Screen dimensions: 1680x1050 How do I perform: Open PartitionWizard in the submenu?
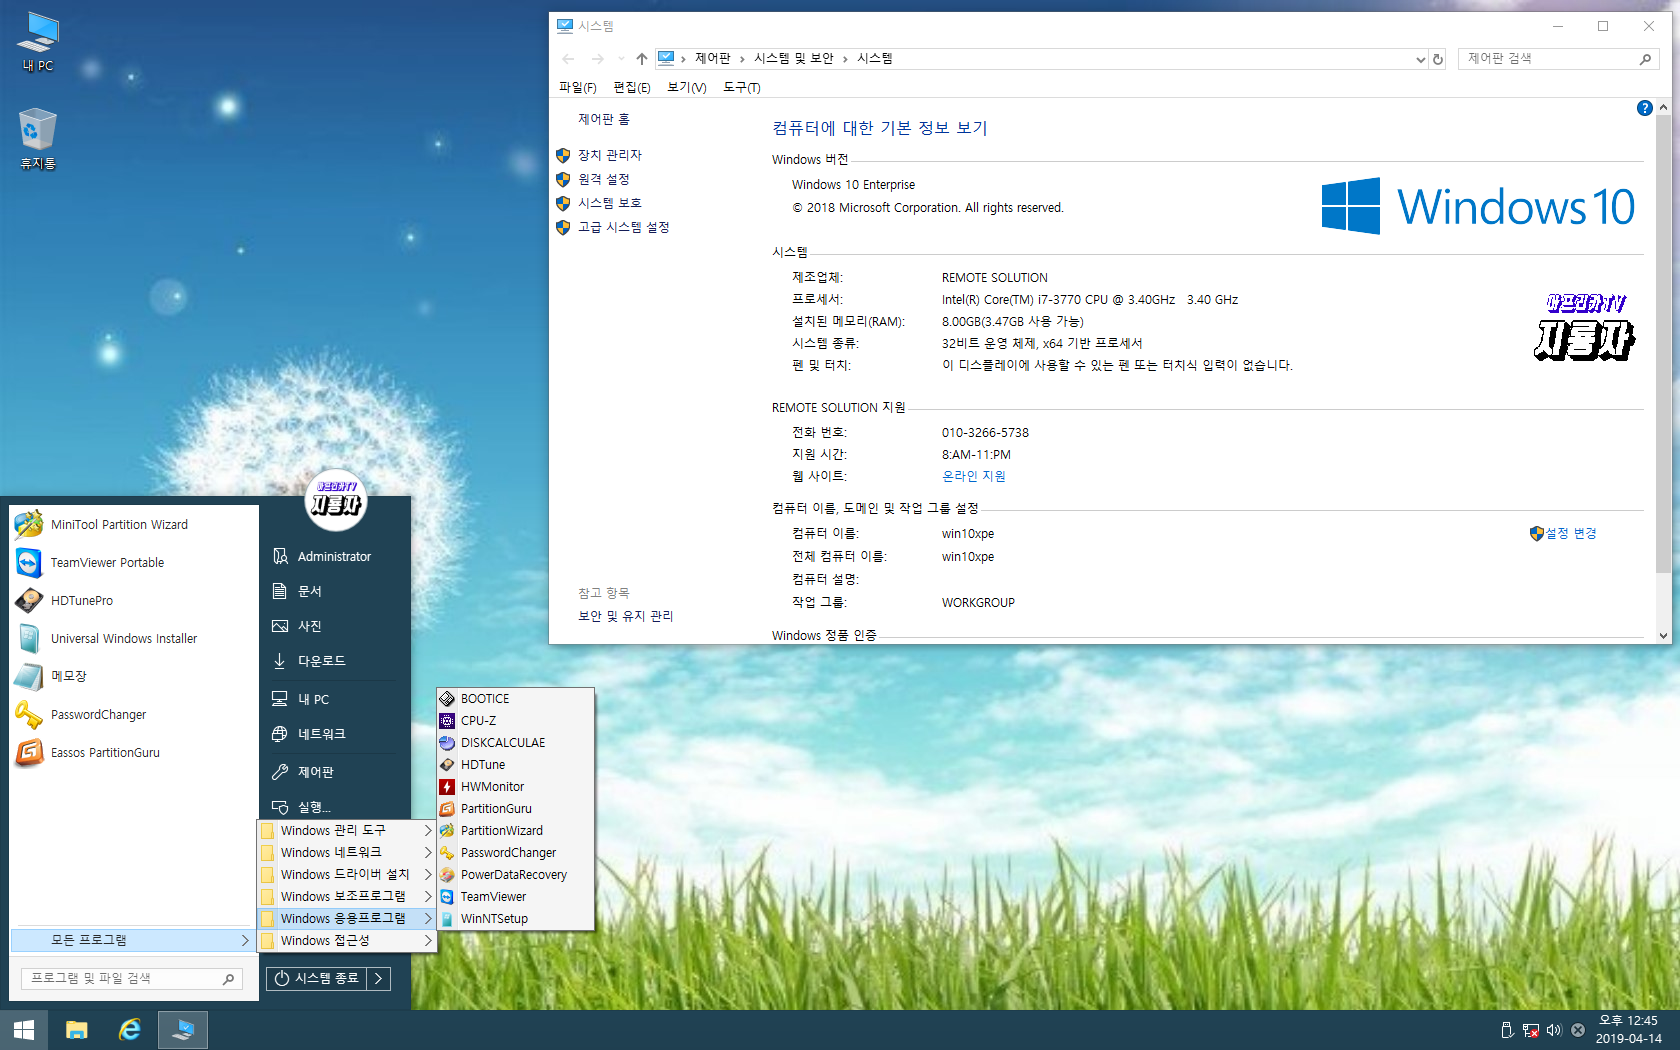point(515,830)
